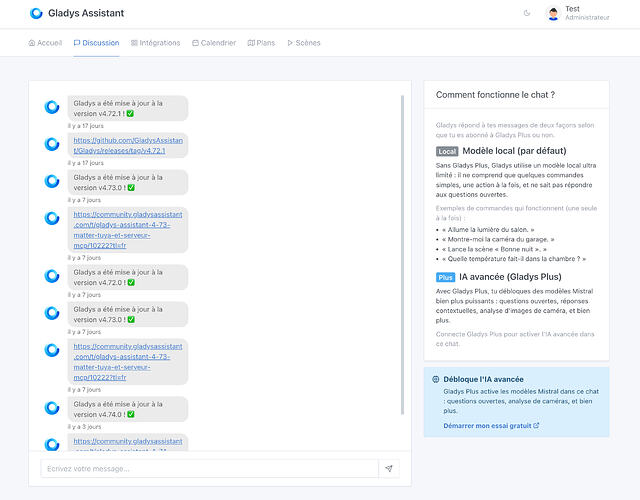Click "Comment fonctionne le chat ?" heading

coord(495,95)
